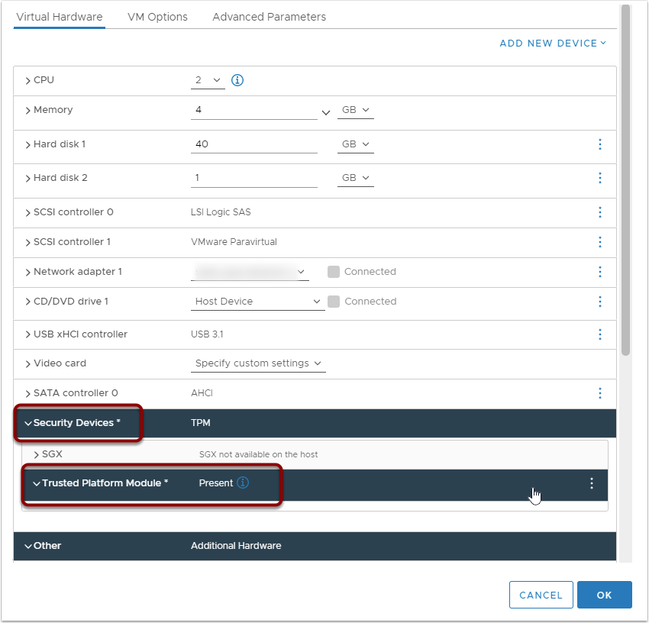
Task: Click the TPM Present info icon
Action: tap(243, 483)
